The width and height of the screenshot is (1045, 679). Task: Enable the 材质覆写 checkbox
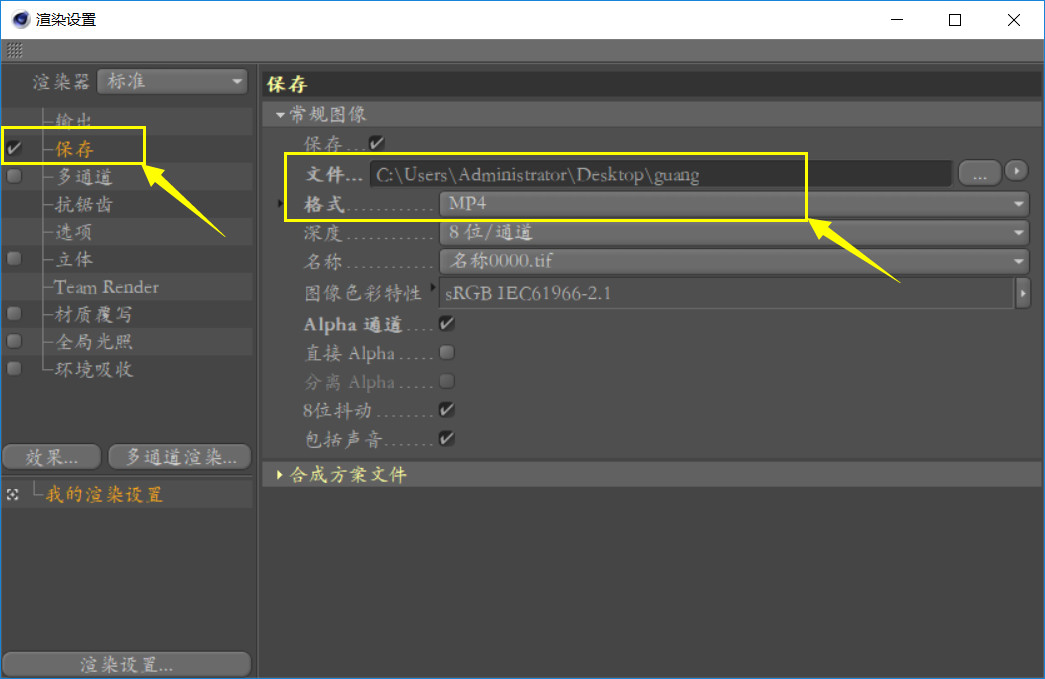coord(14,313)
